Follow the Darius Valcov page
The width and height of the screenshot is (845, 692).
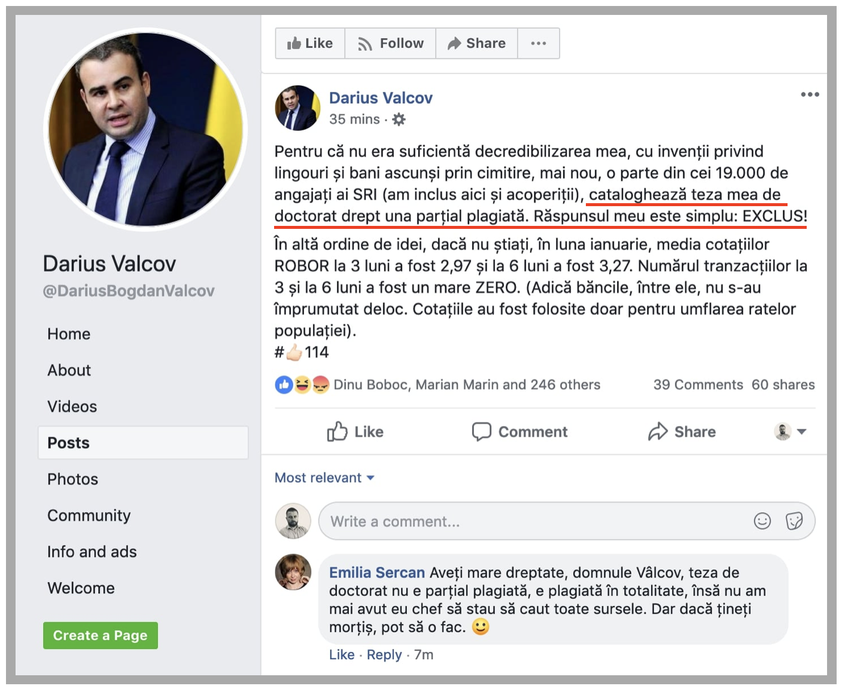[390, 43]
